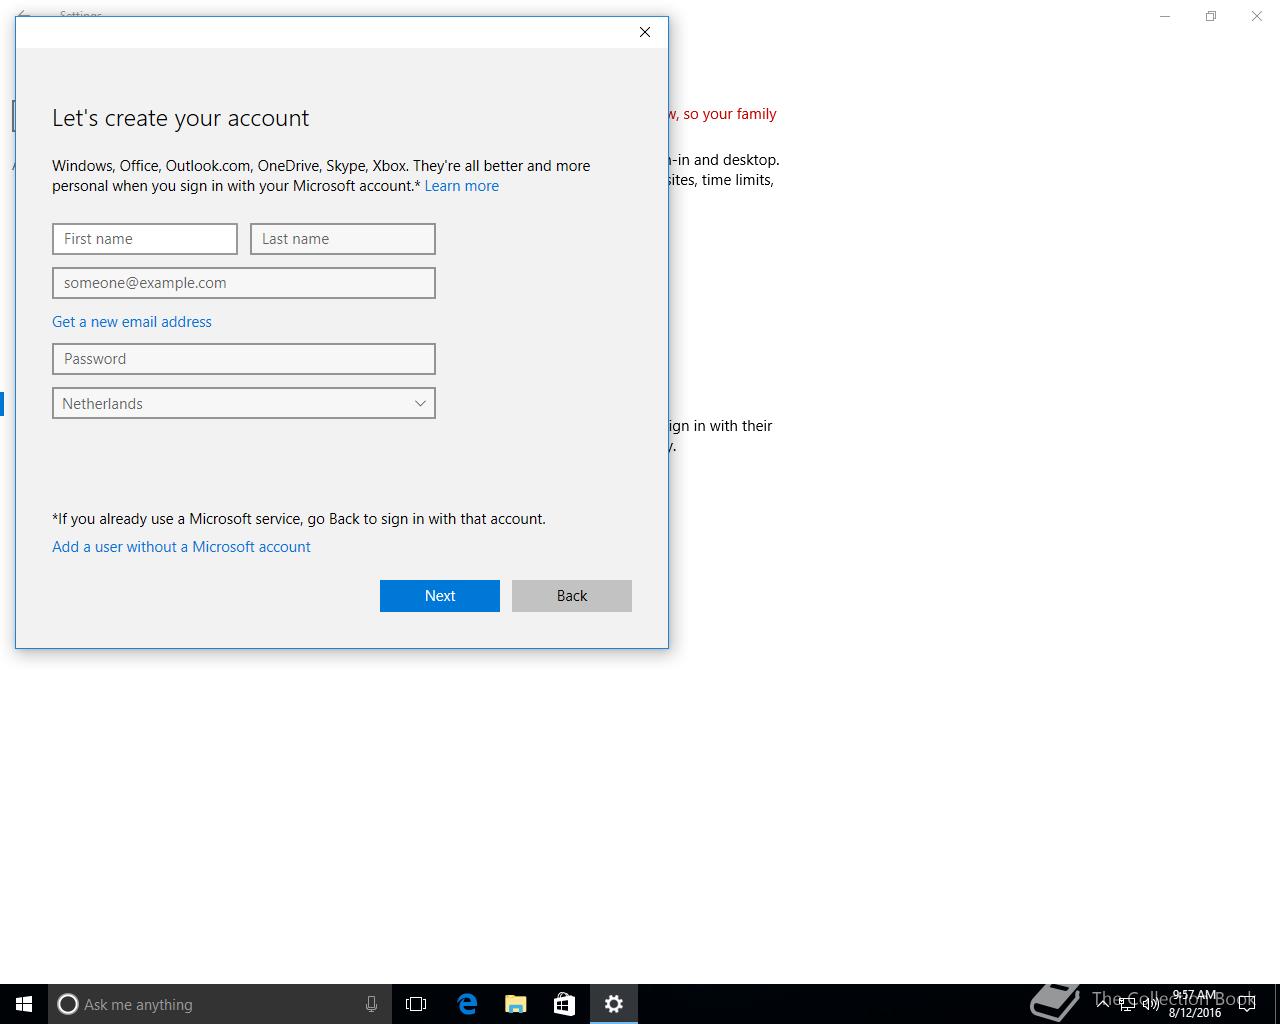Click the Cortana microphone icon

[371, 1004]
